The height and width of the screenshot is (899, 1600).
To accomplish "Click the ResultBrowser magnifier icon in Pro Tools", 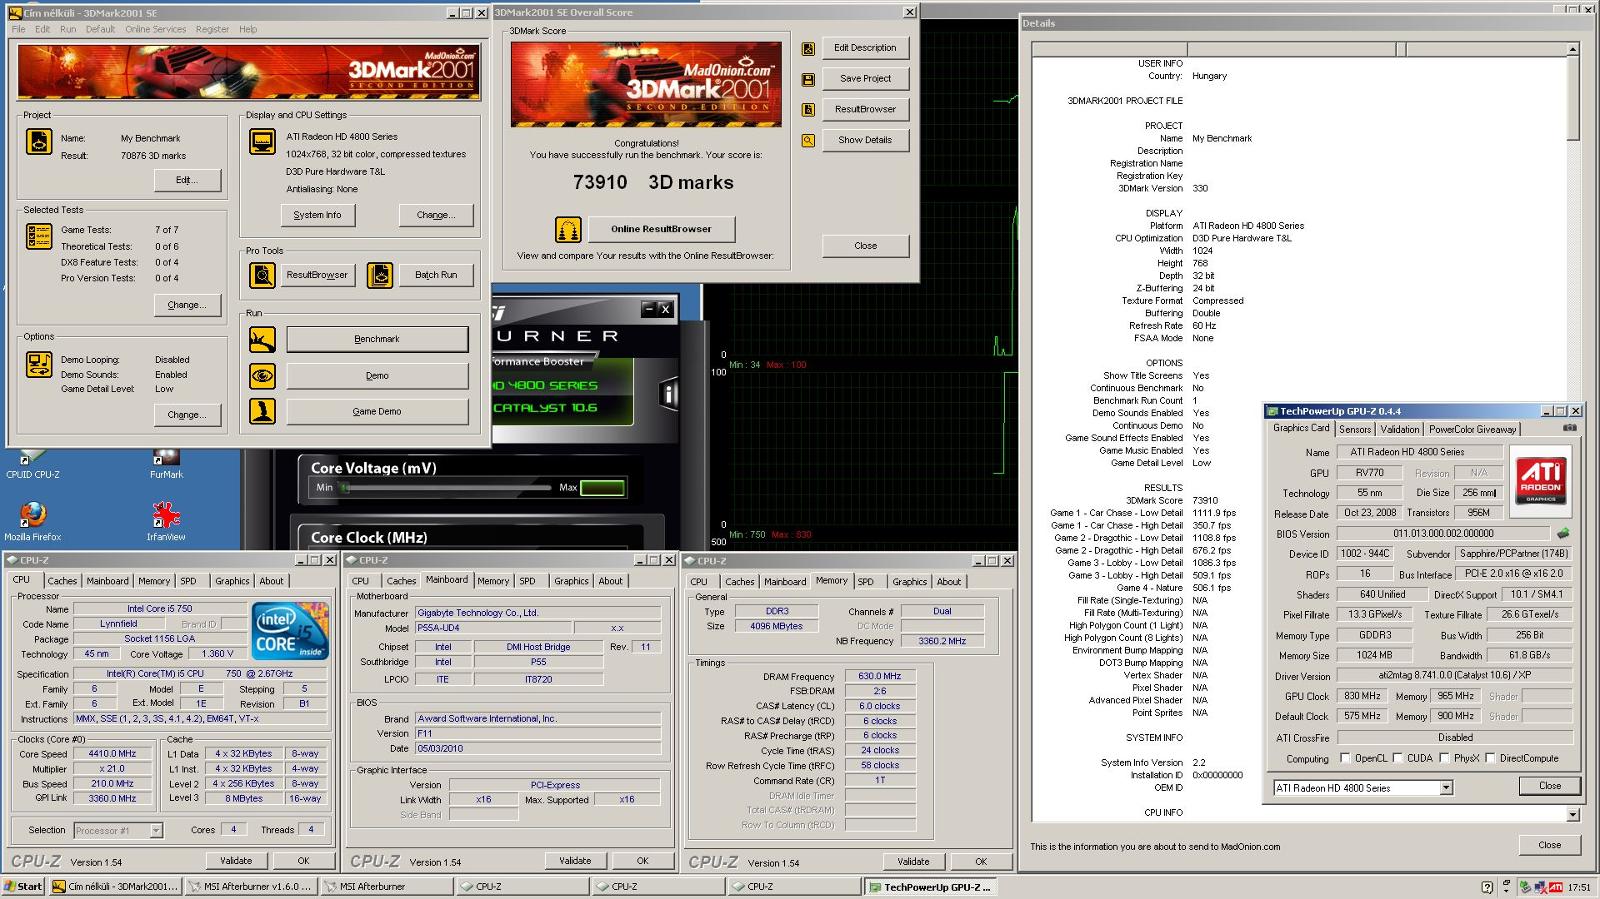I will pos(262,275).
